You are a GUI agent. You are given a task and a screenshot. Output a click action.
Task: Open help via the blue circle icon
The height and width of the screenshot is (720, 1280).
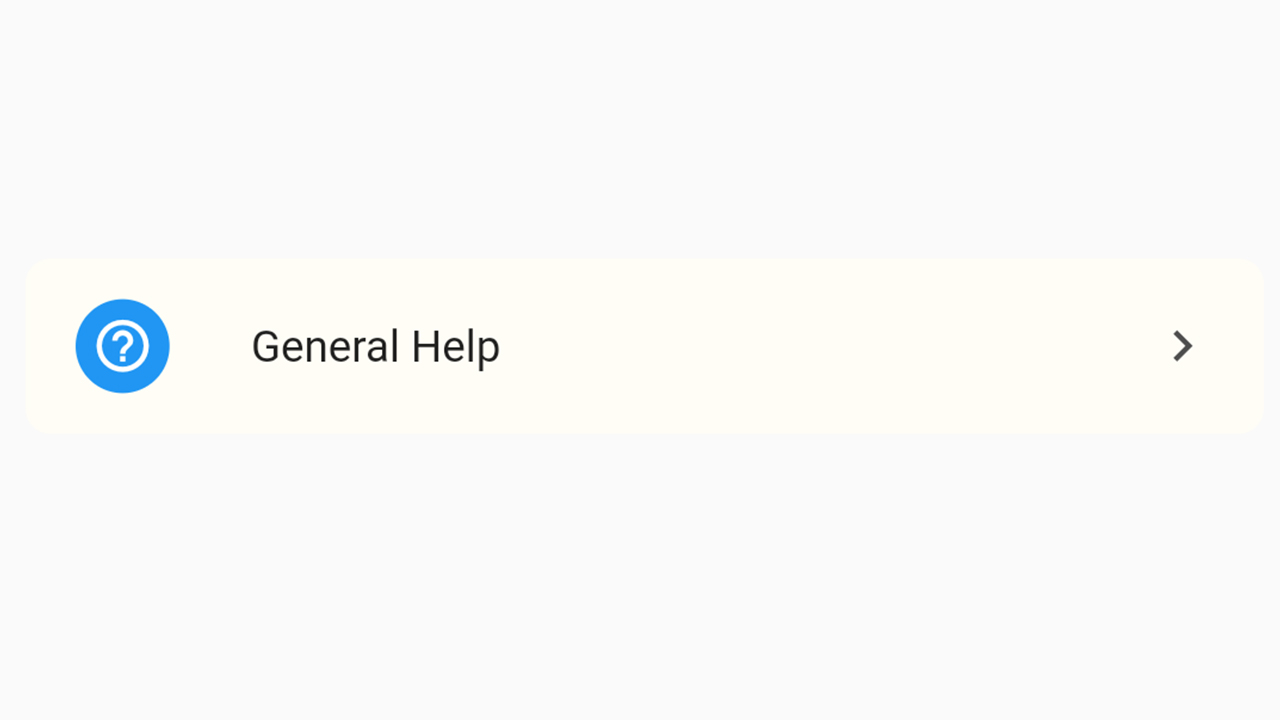[x=122, y=346]
